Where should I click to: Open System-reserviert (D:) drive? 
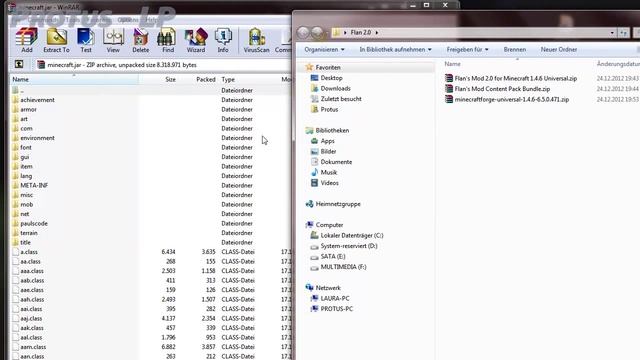point(349,246)
